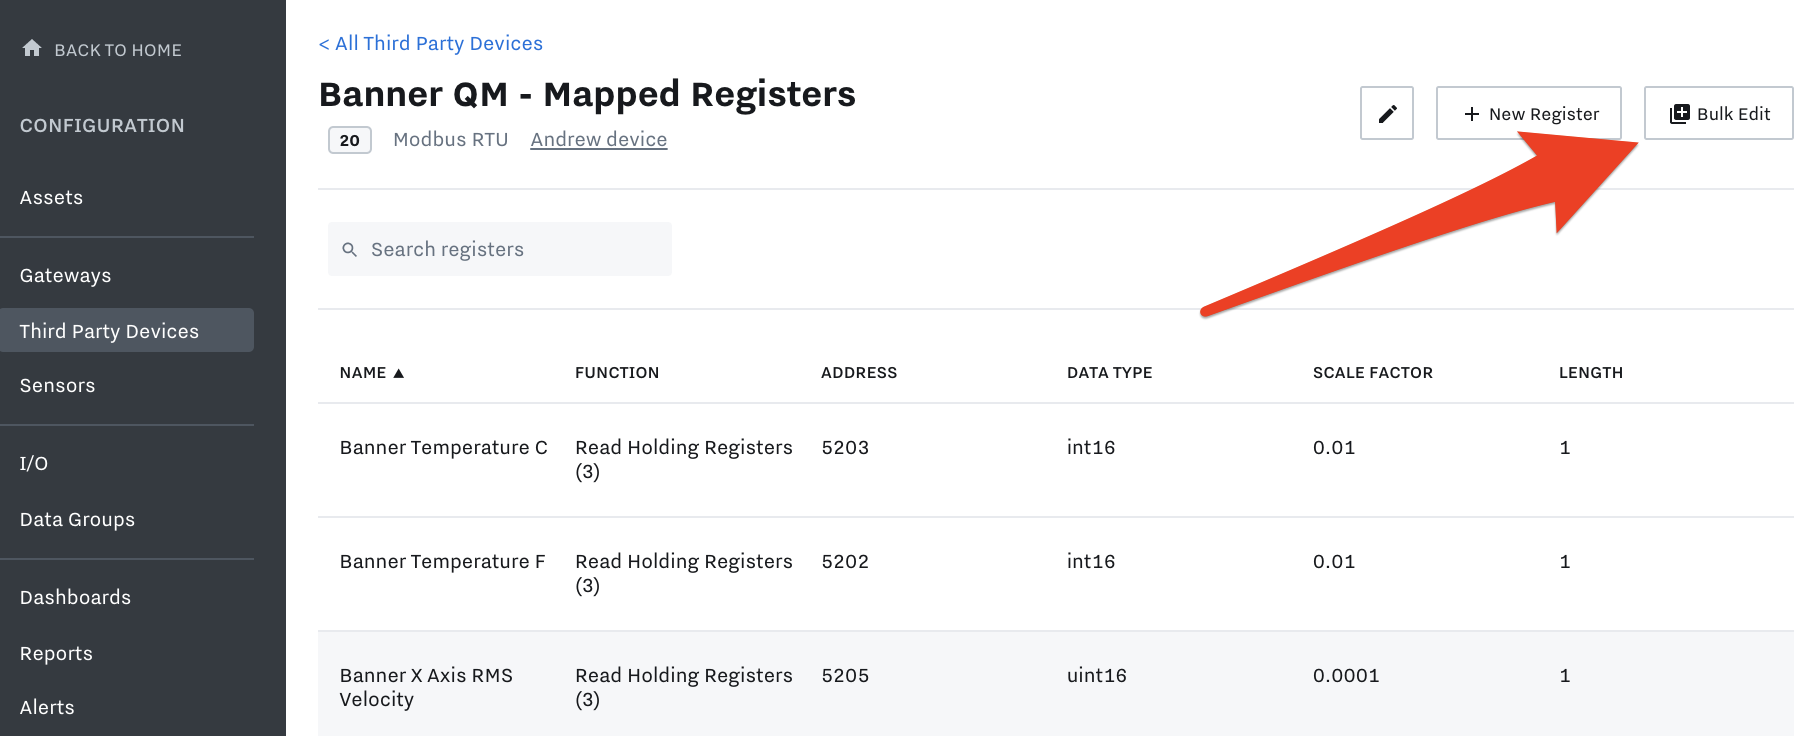Open the I/O configuration page
The height and width of the screenshot is (736, 1802).
point(34,463)
